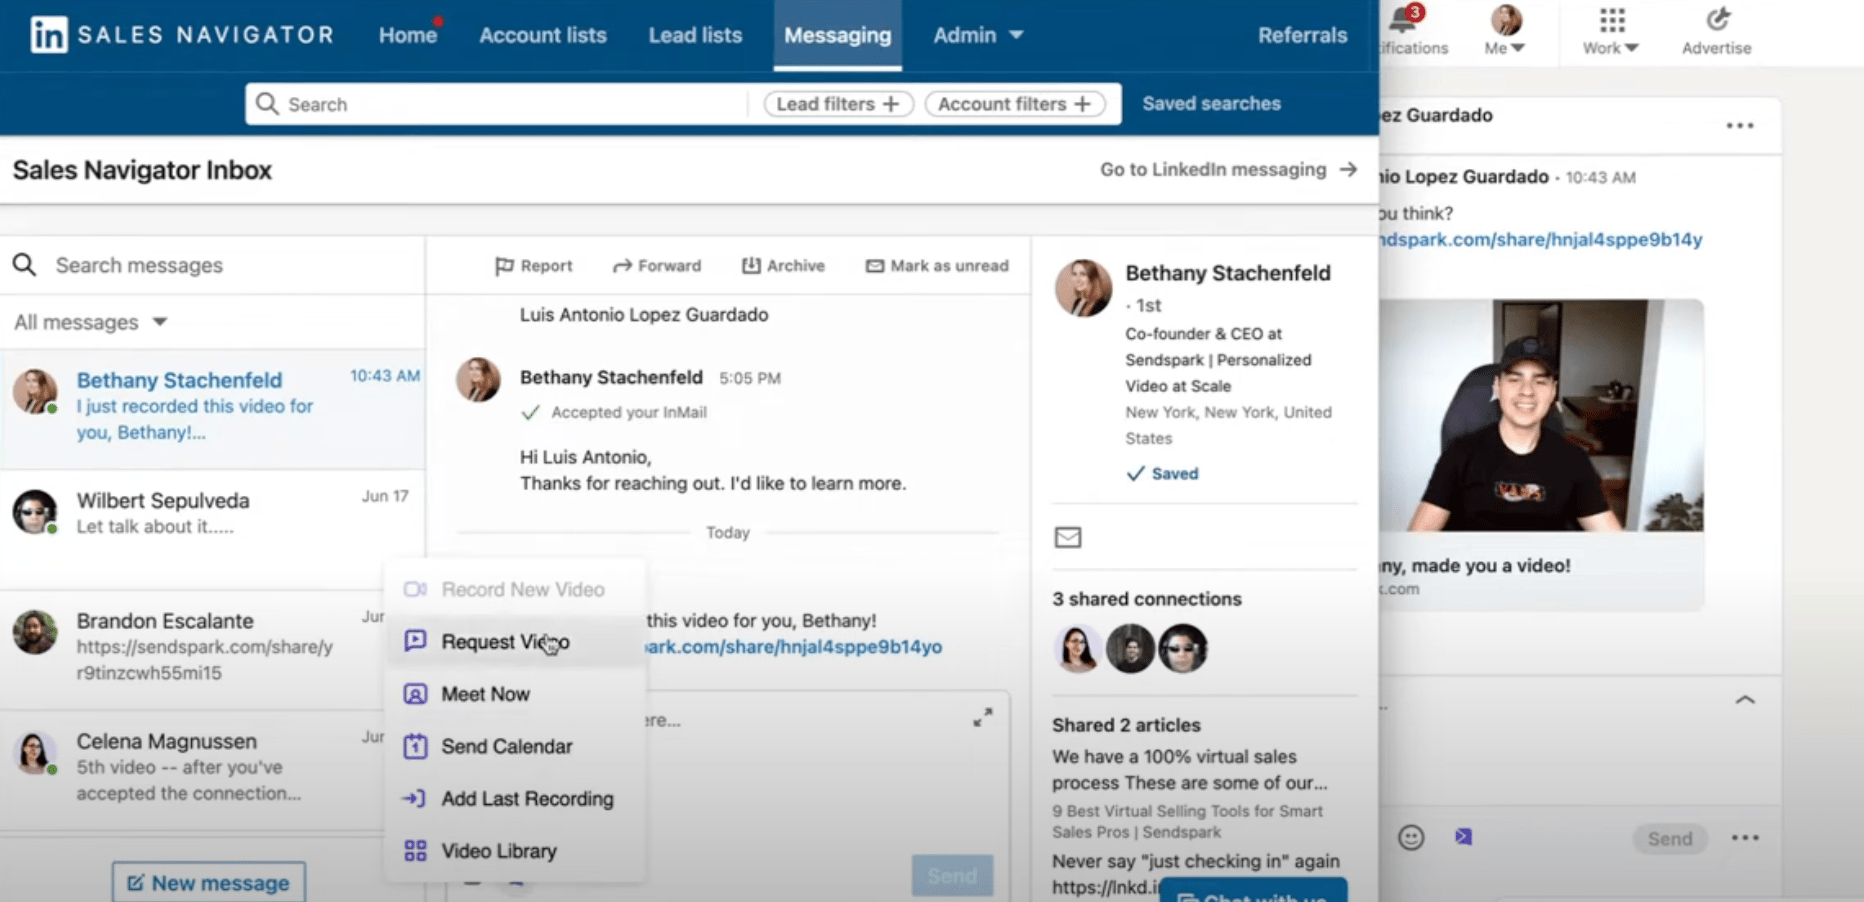Click Go to LinkedIn messaging
1864x902 pixels.
pyautogui.click(x=1228, y=170)
